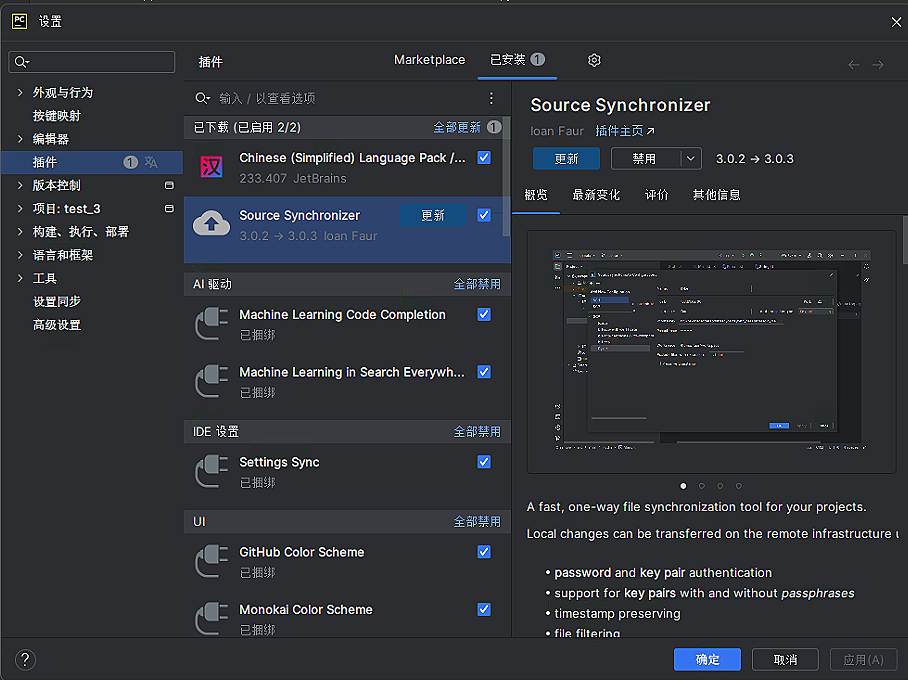Viewport: 908px width, 680px height.
Task: Click the Source Synchronizer cloud upload icon
Action: pos(211,224)
